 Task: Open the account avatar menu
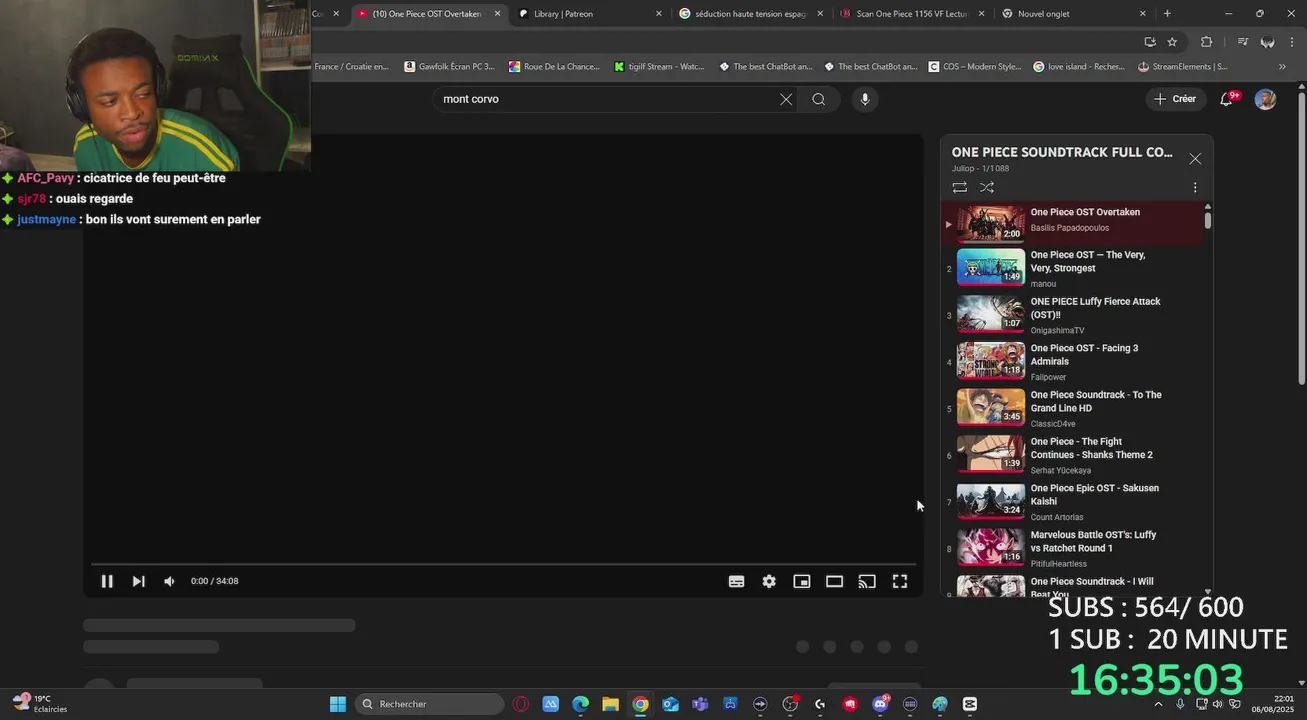1265,99
